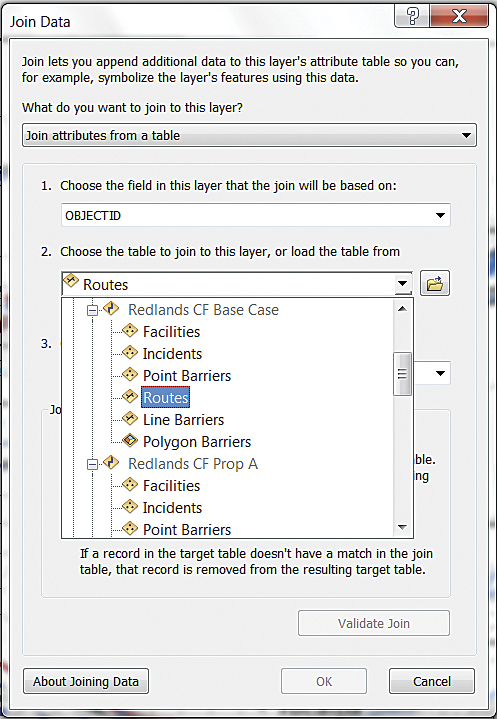Screen dimensions: 497x719
Task: Select the Incidents icon under Redlands CF Base Case
Action: coord(130,352)
